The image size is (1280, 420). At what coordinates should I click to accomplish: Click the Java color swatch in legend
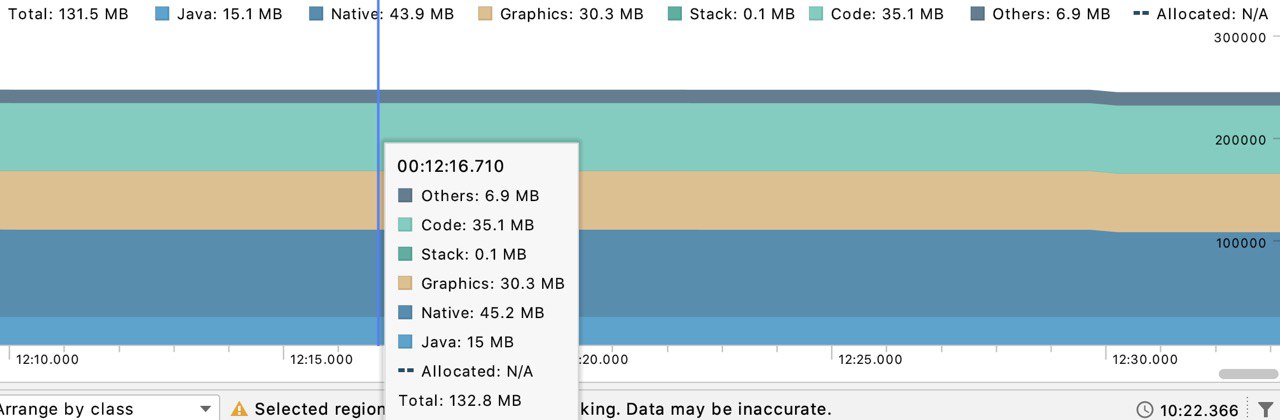coord(163,14)
